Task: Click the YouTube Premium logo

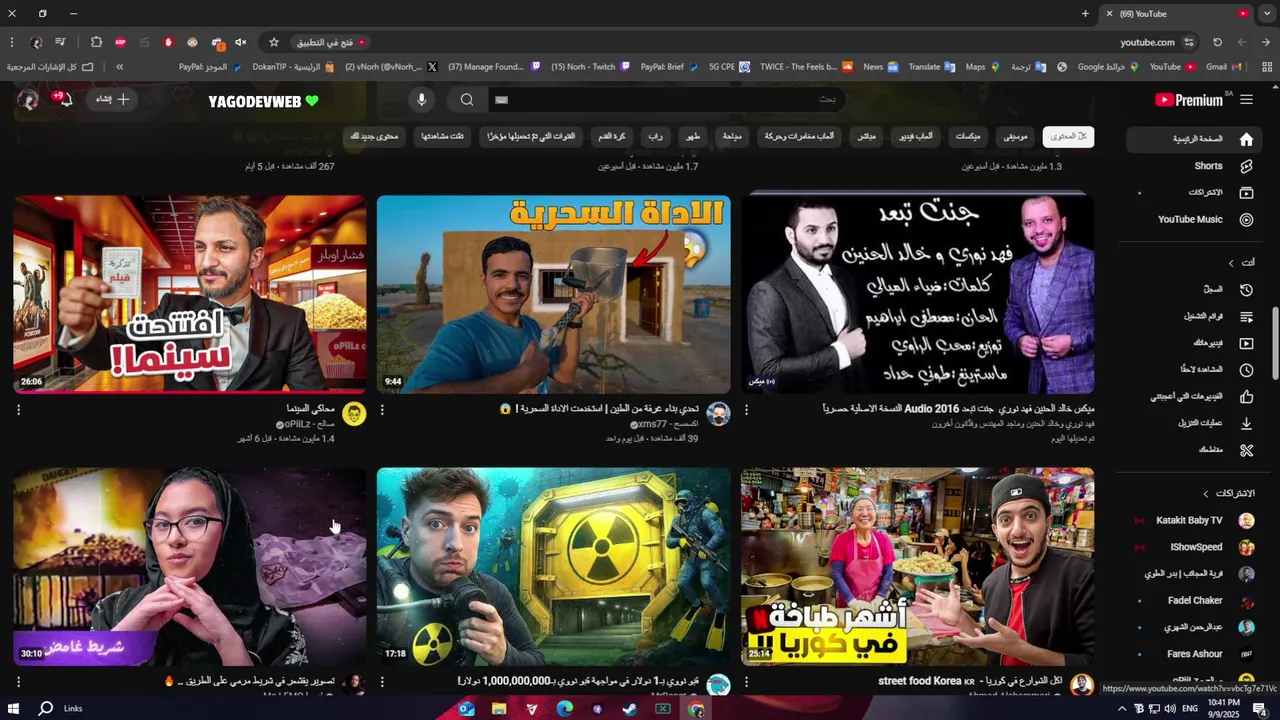Action: click(1189, 100)
